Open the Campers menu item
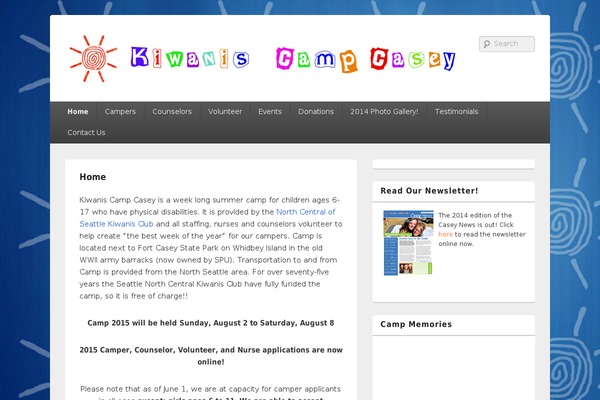This screenshot has height=400, width=600. [120, 111]
